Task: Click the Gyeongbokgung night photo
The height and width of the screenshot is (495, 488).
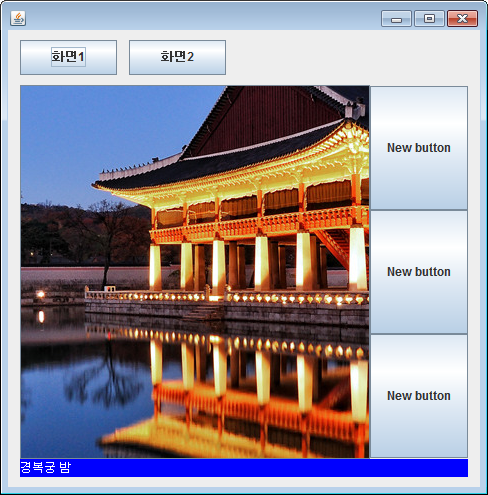Action: (x=195, y=272)
